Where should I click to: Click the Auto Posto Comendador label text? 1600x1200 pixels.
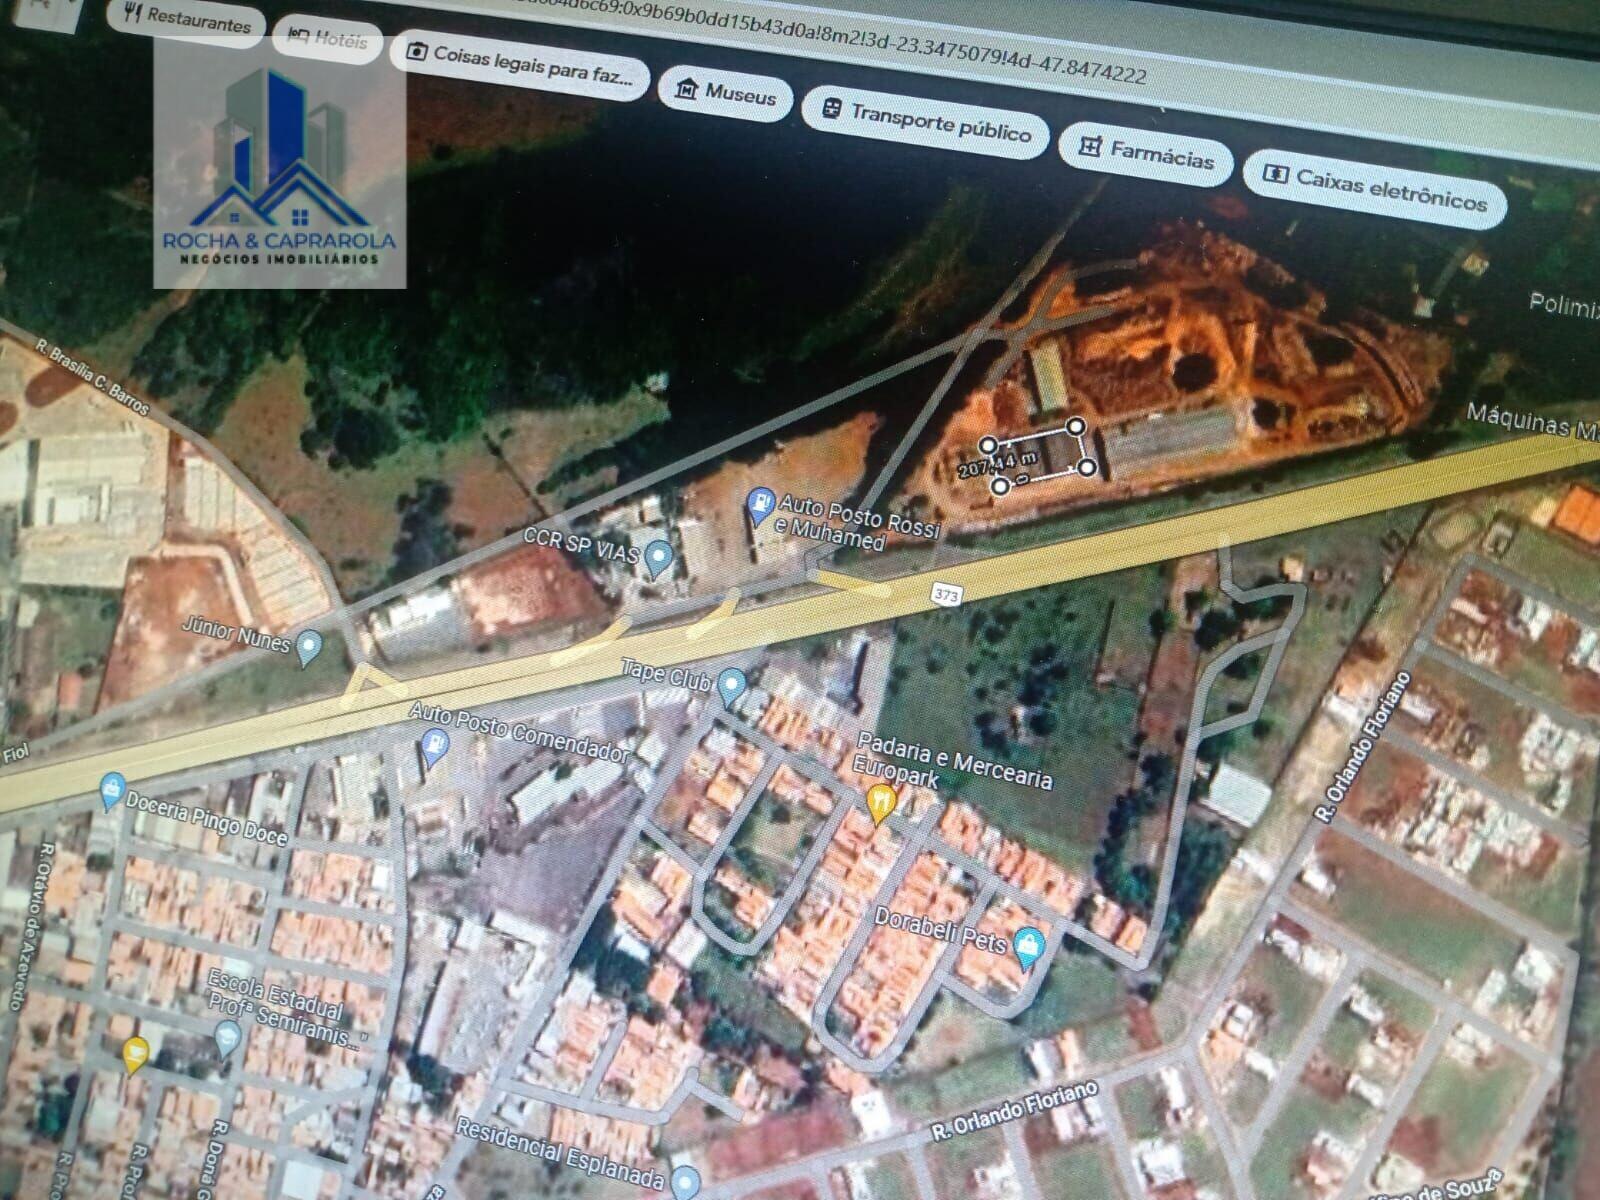520,733
